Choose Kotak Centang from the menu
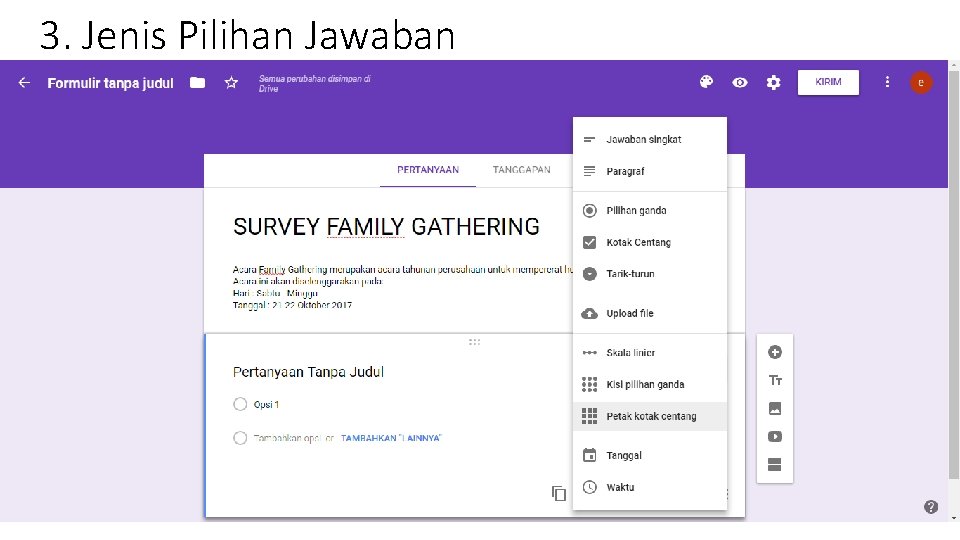Viewport: 960px width, 540px height. pyautogui.click(x=650, y=242)
